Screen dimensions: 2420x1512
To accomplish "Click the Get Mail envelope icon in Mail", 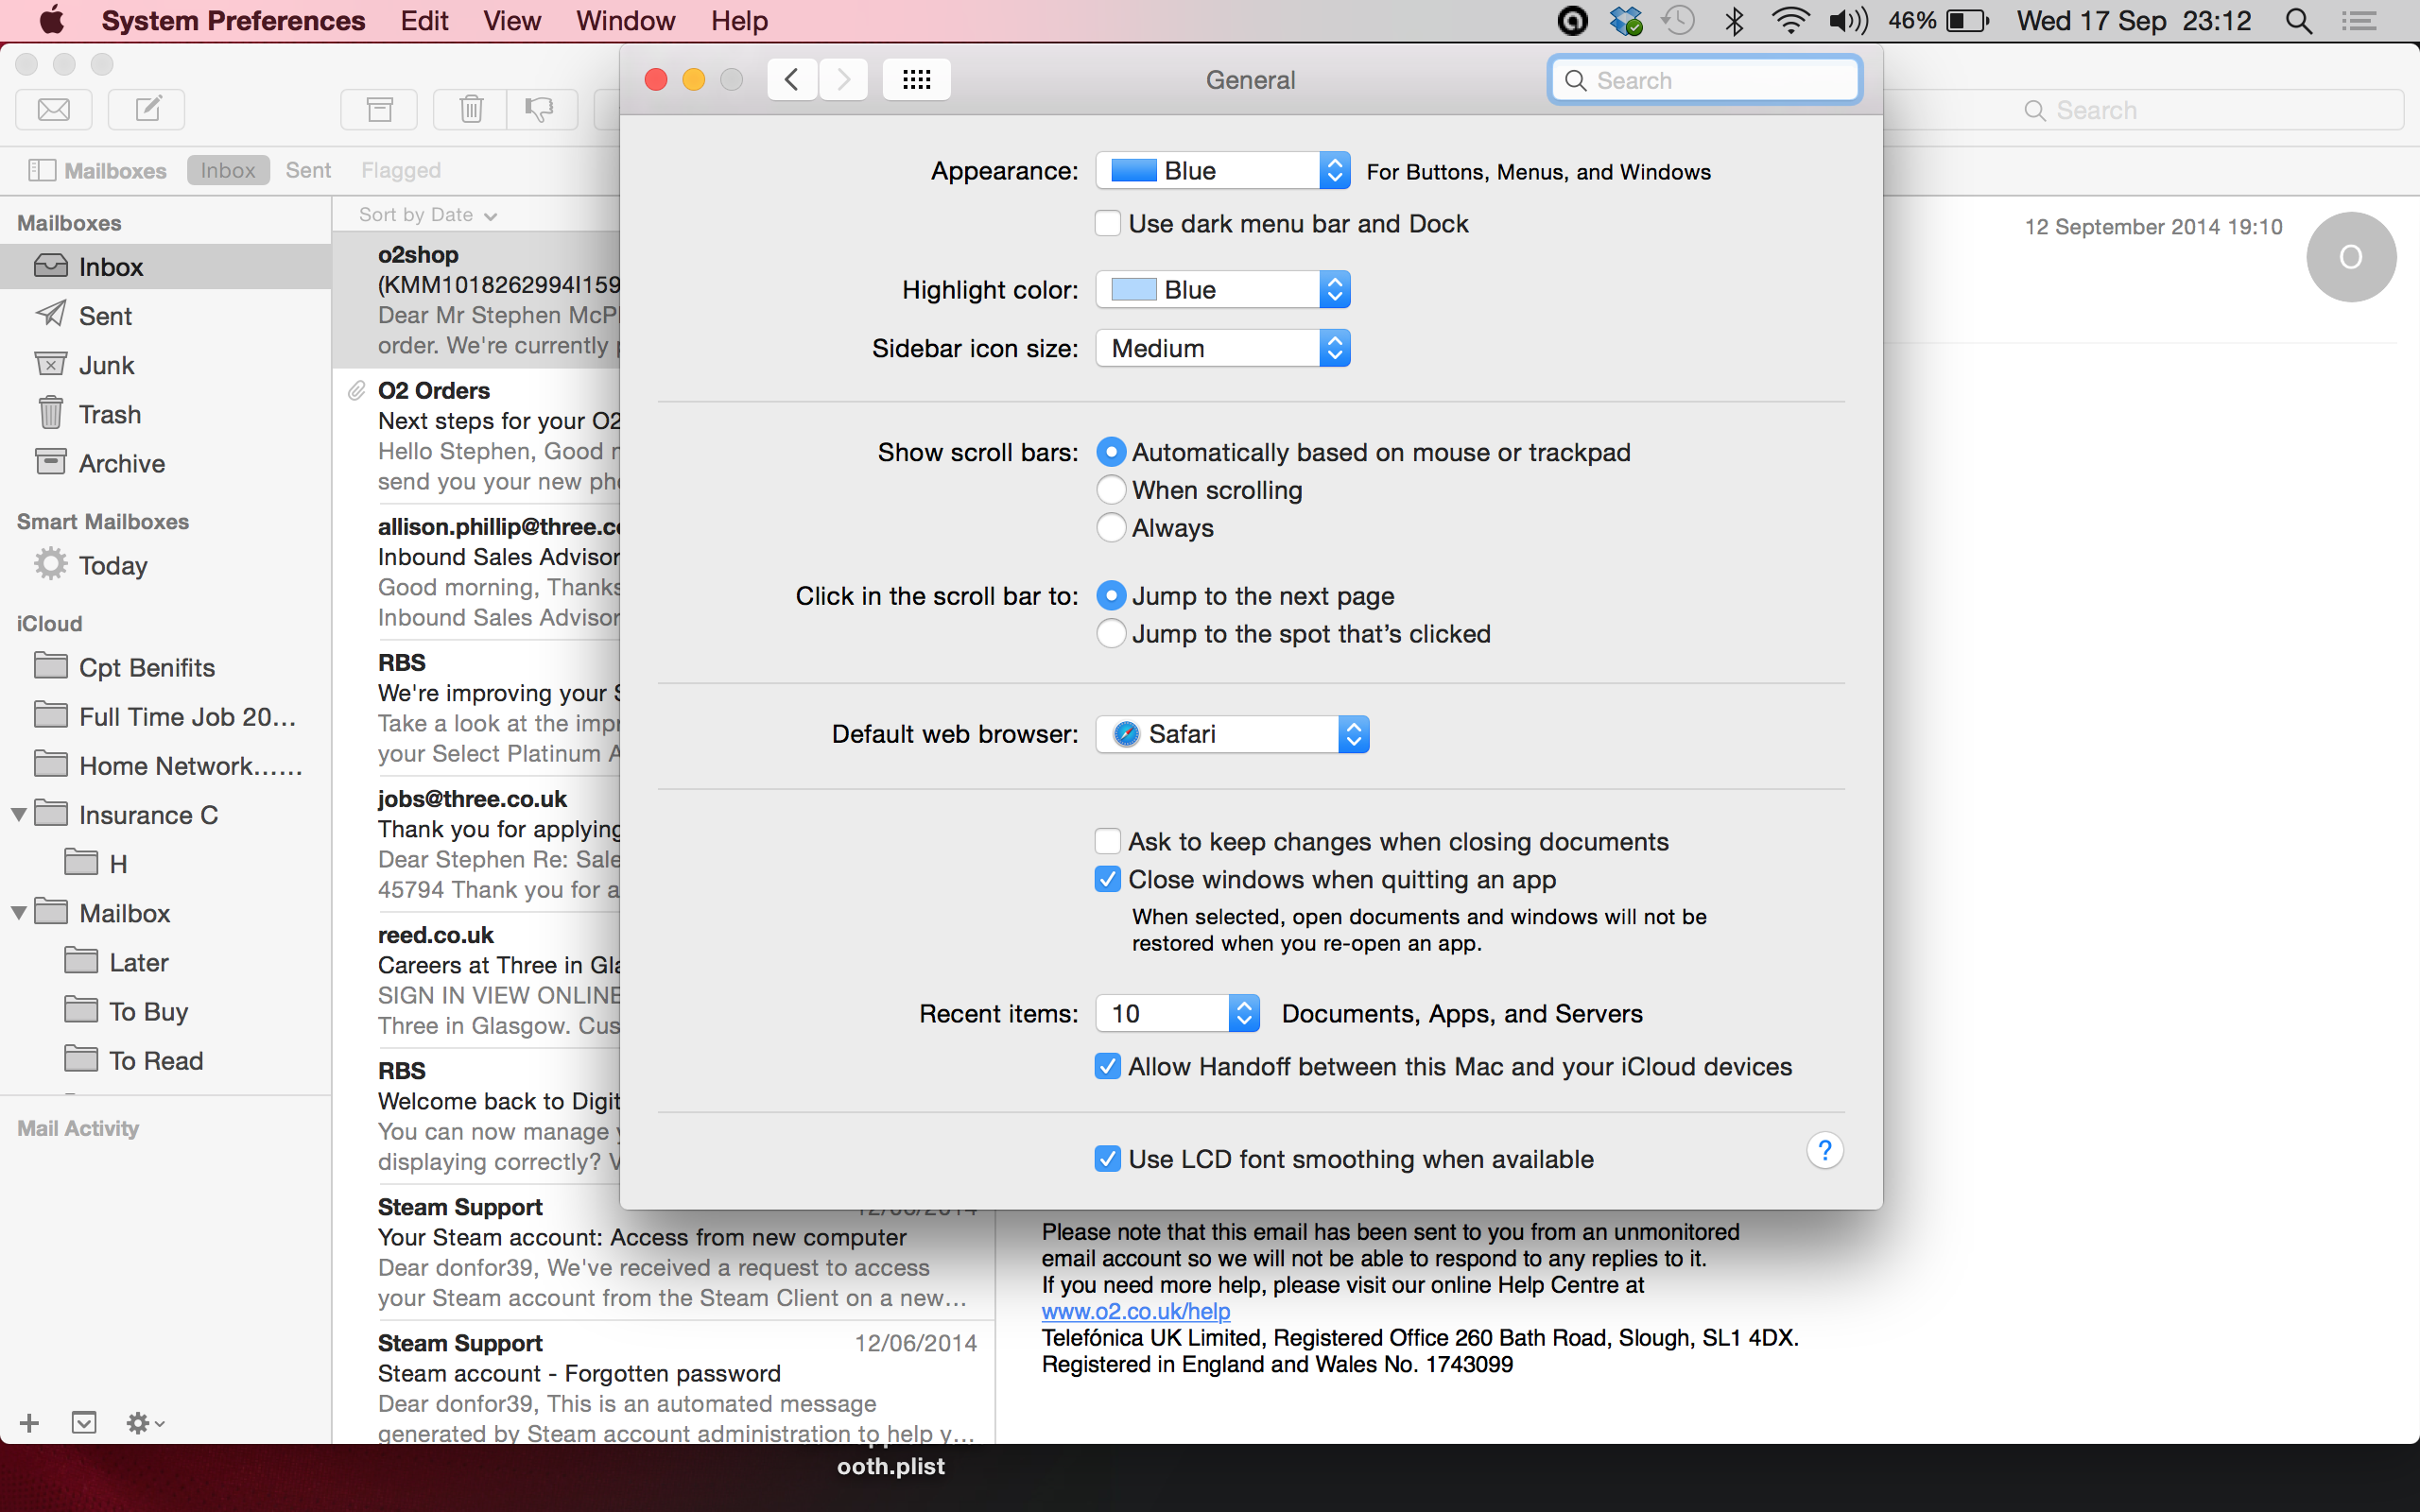I will pos(54,109).
